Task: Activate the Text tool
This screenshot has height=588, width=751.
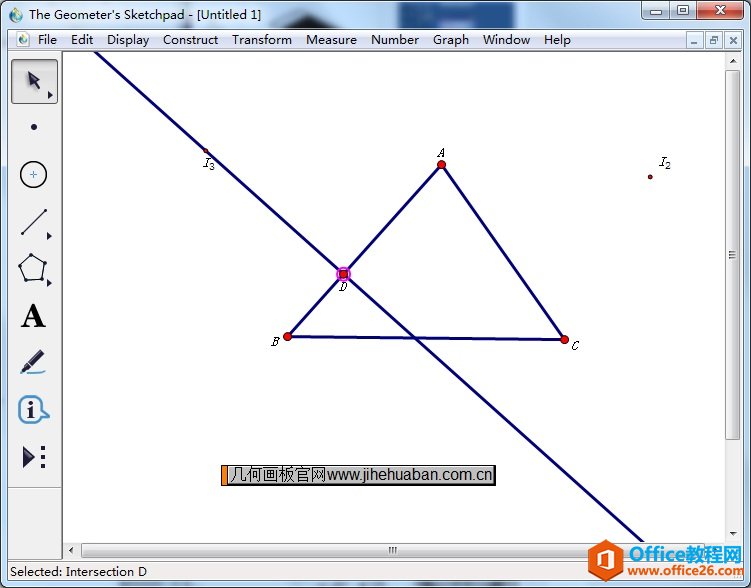Action: (x=34, y=317)
